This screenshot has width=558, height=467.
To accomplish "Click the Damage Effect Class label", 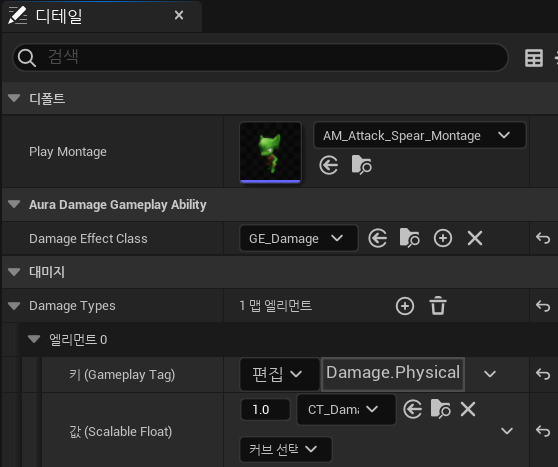I will point(88,238).
